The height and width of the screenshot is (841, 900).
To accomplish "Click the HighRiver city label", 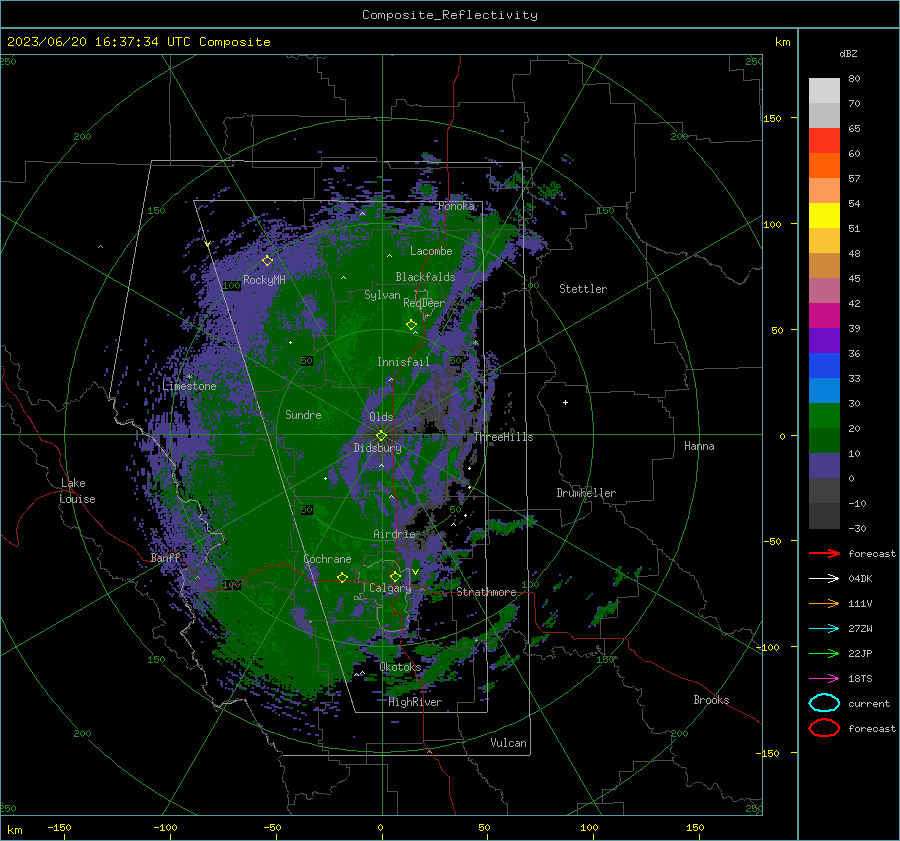I will coord(415,702).
